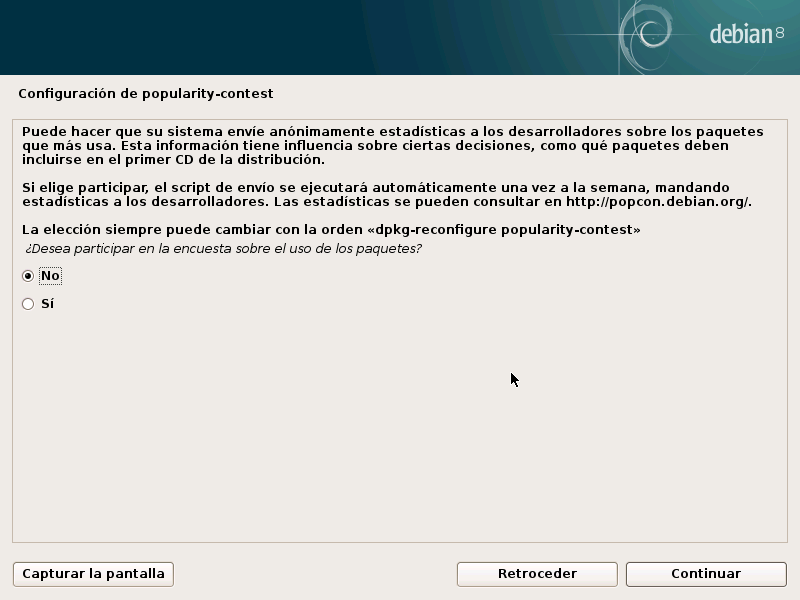The width and height of the screenshot is (800, 600).
Task: Click the Retroceder button
Action: (x=537, y=574)
